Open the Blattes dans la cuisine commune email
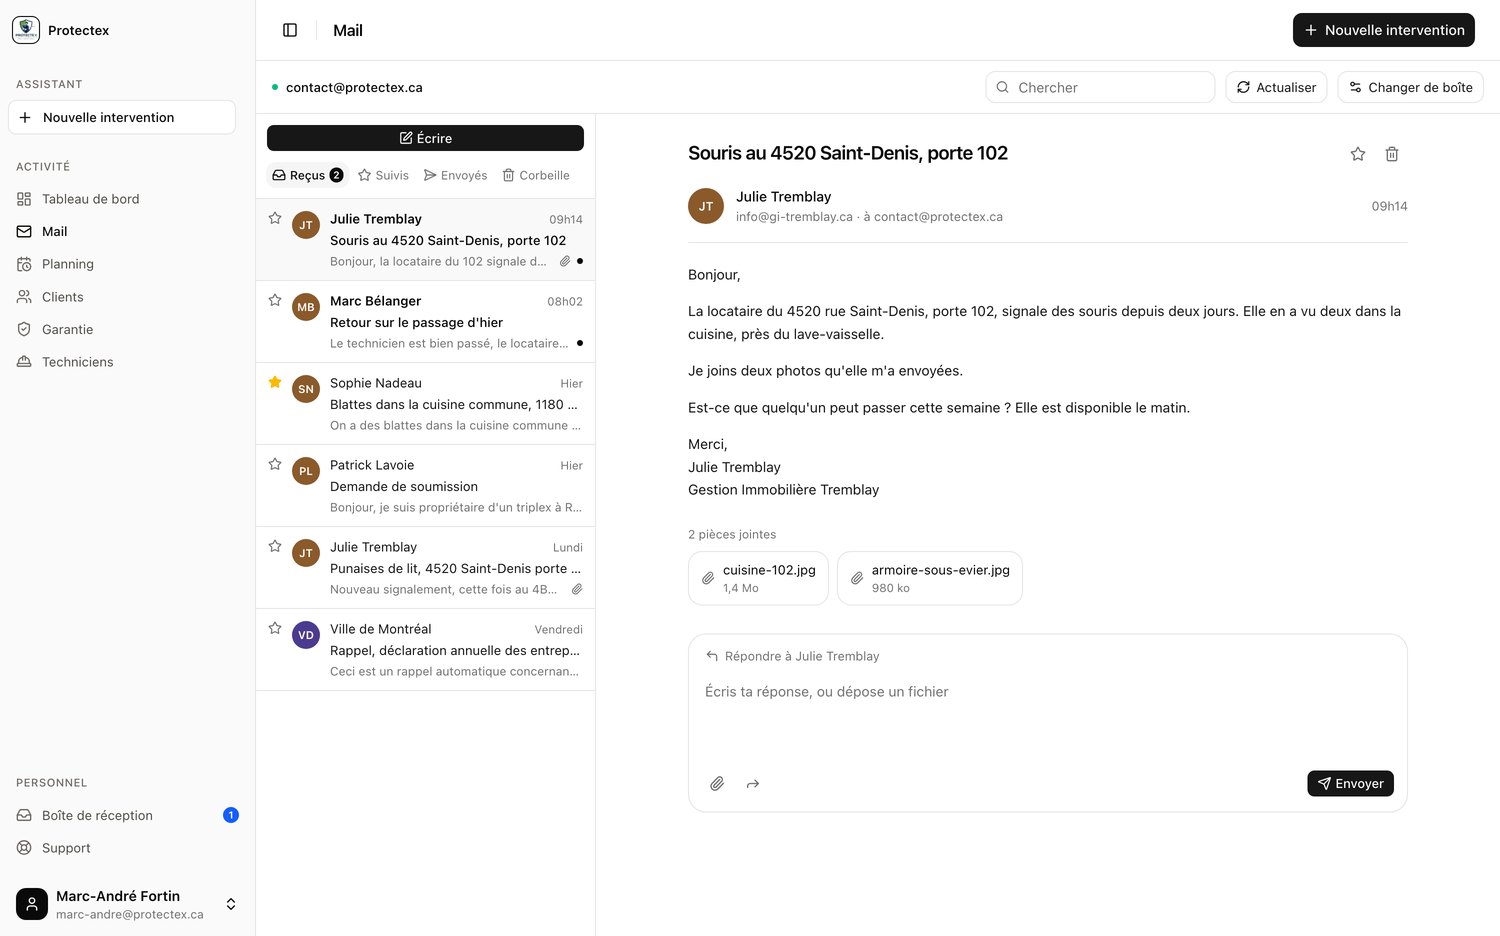 [425, 404]
